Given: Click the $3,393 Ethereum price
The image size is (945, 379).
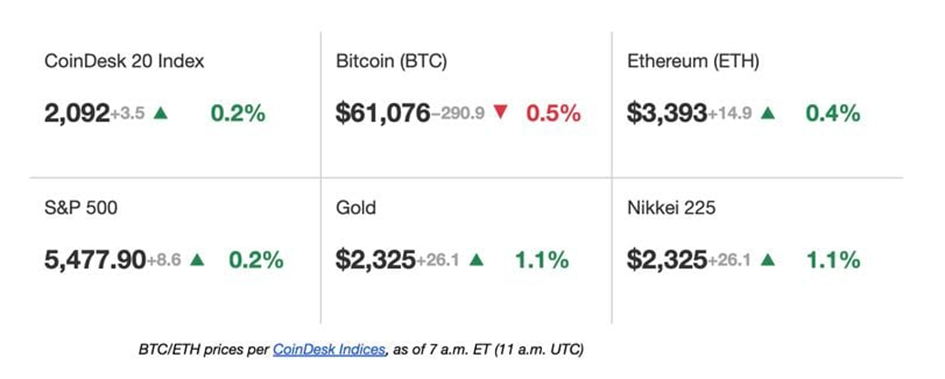Looking at the screenshot, I should pyautogui.click(x=667, y=113).
